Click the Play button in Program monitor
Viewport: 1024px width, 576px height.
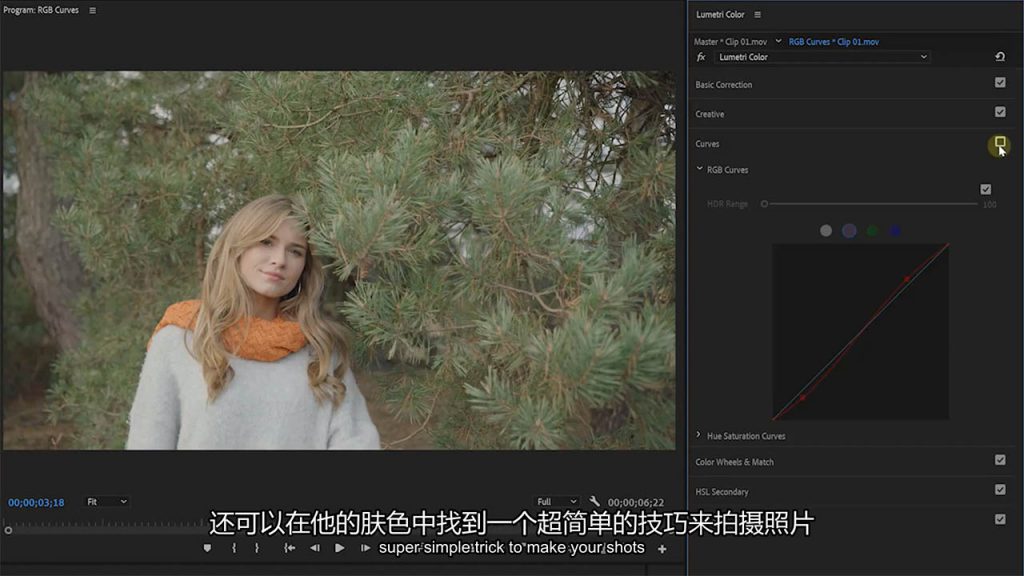click(x=340, y=548)
